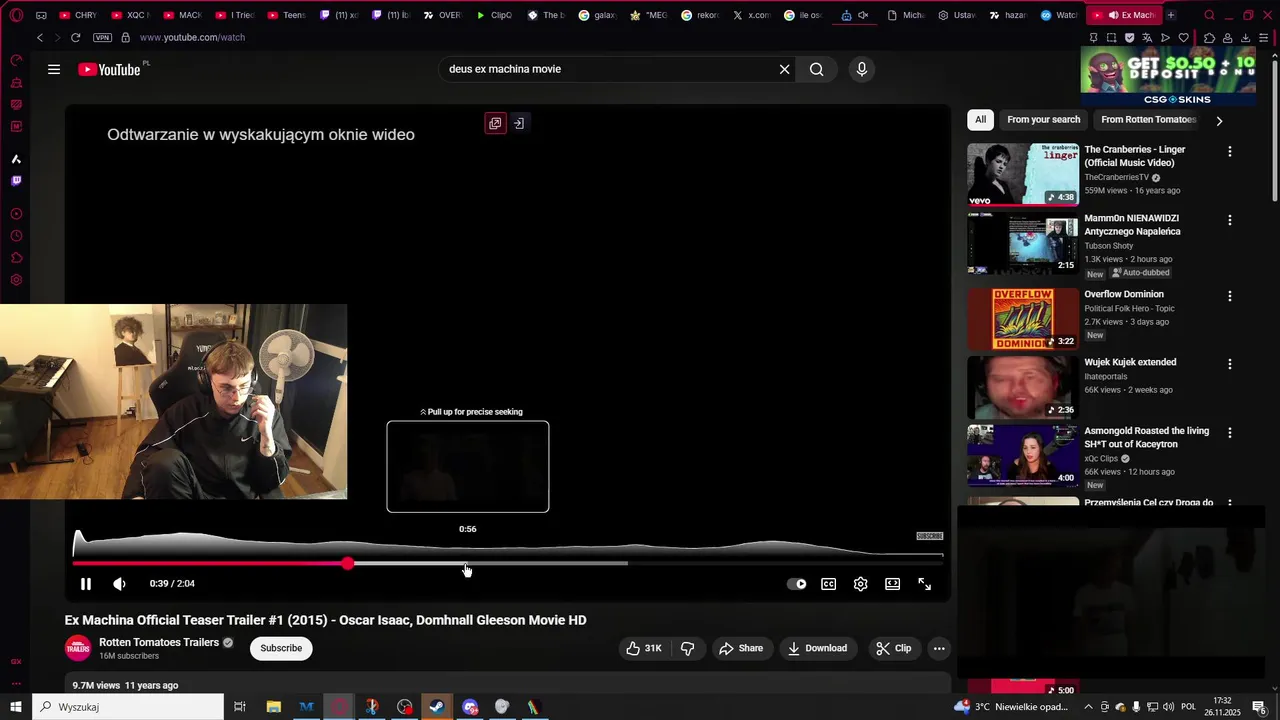Open the History clock icon in the sidebar
The image size is (1280, 720).
point(16,236)
